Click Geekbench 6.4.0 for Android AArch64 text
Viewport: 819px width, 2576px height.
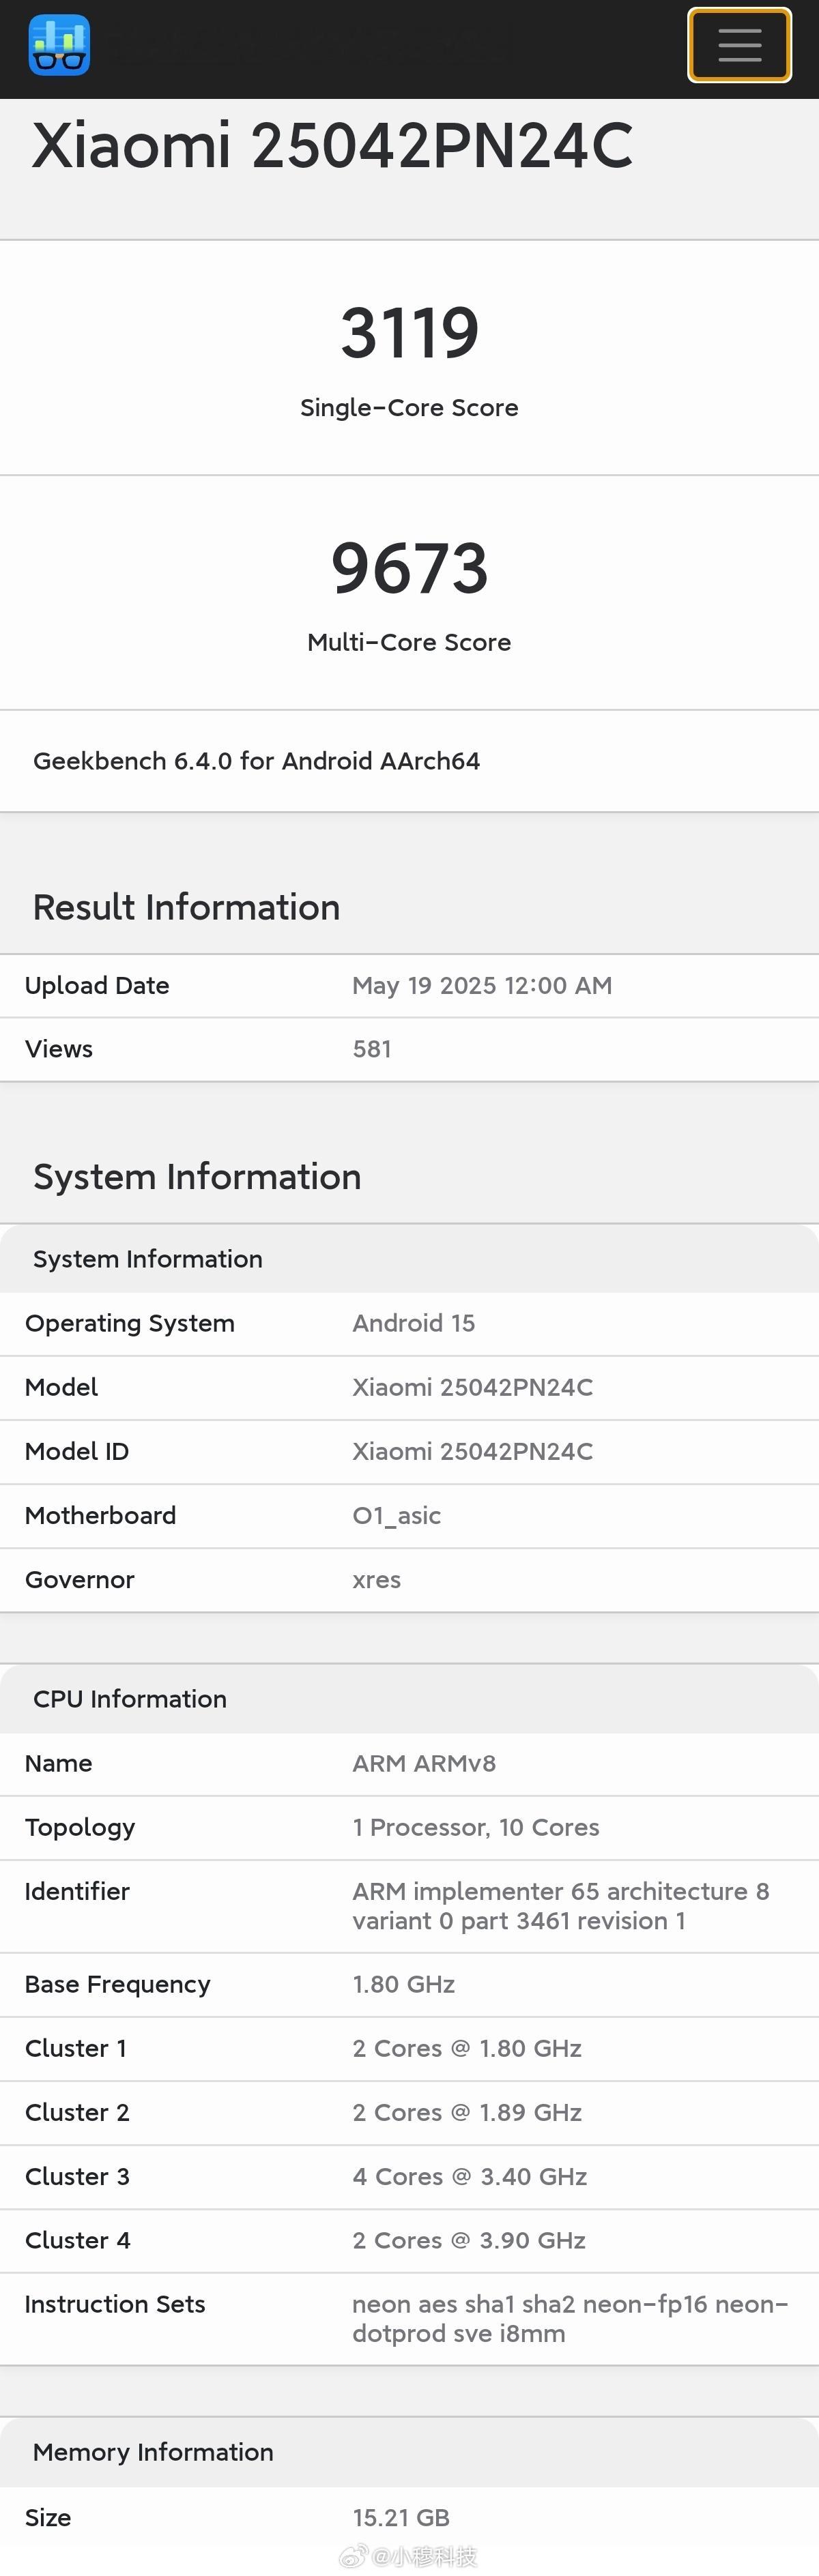click(257, 761)
